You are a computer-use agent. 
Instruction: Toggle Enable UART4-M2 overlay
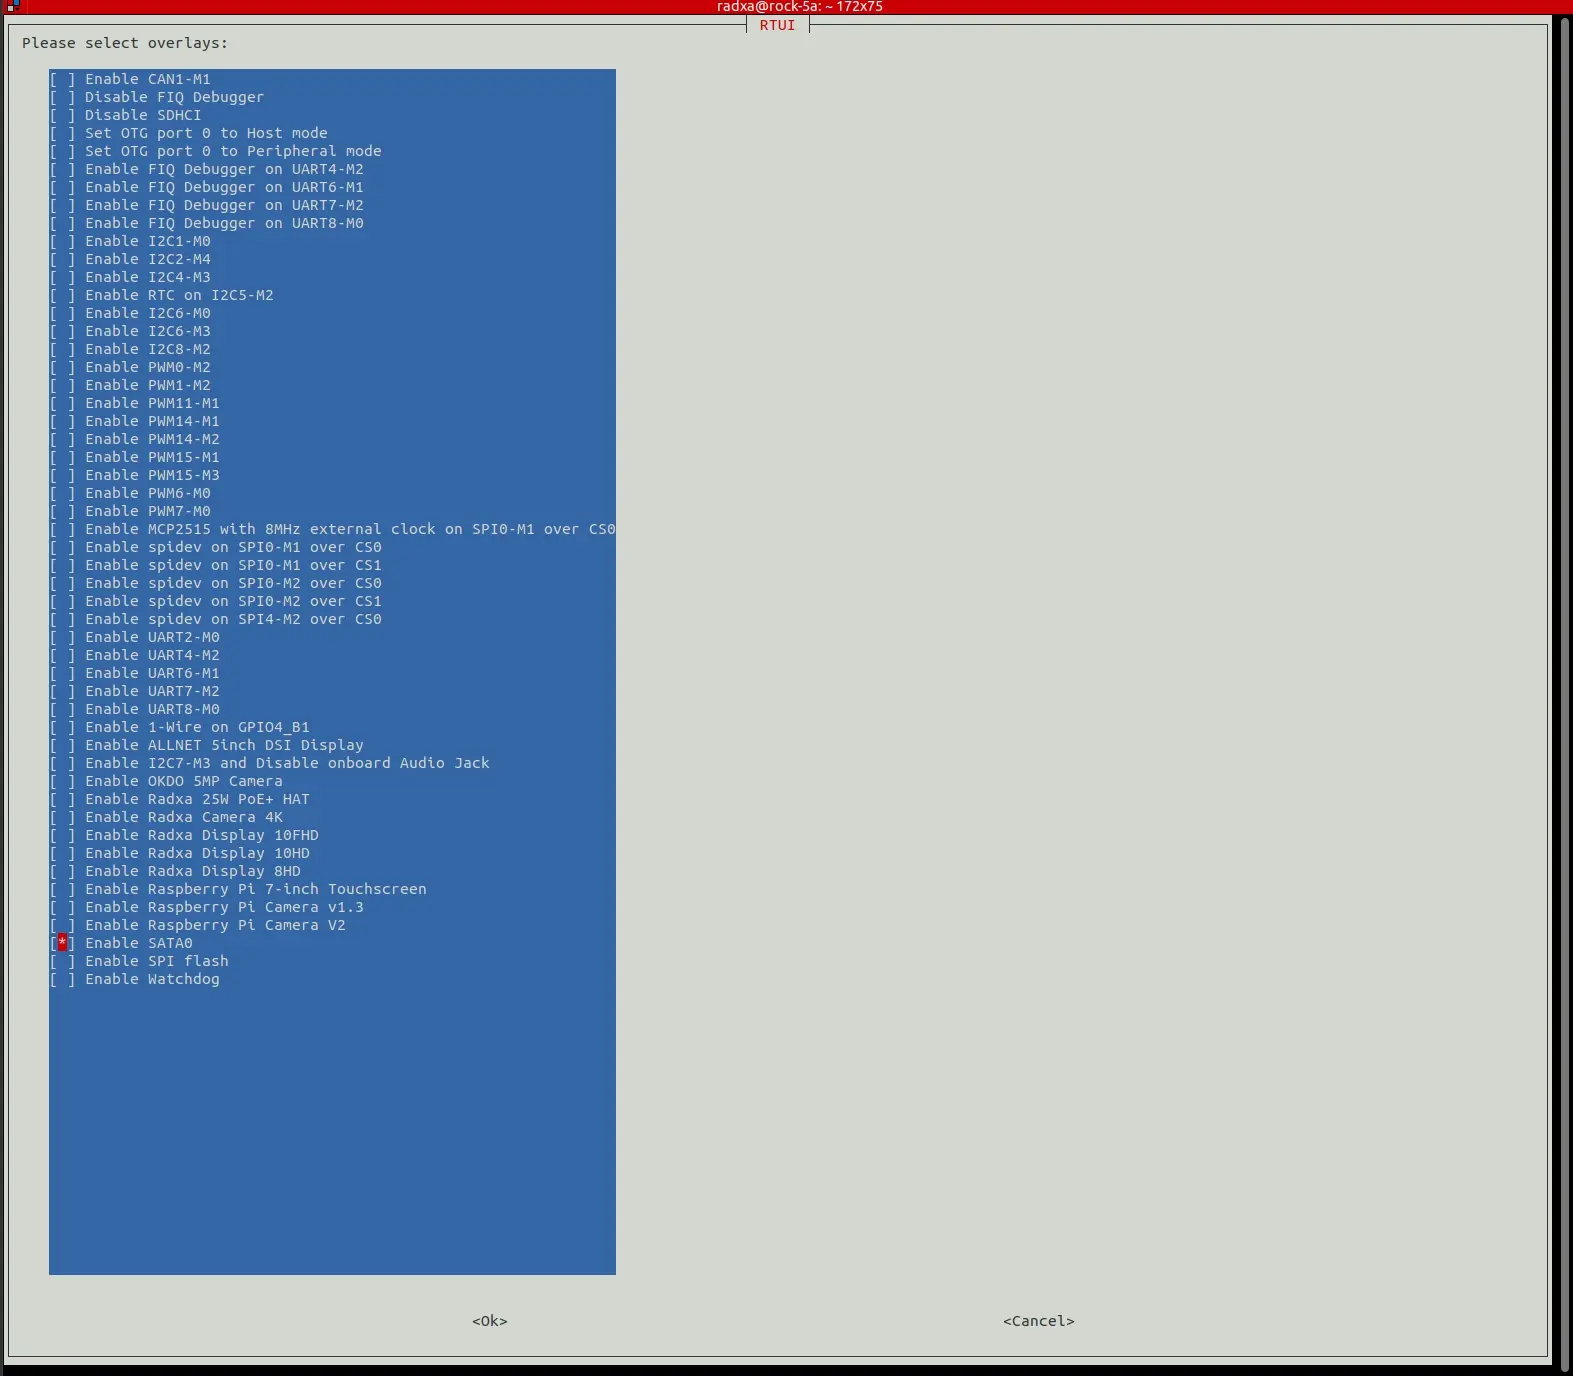pos(62,655)
